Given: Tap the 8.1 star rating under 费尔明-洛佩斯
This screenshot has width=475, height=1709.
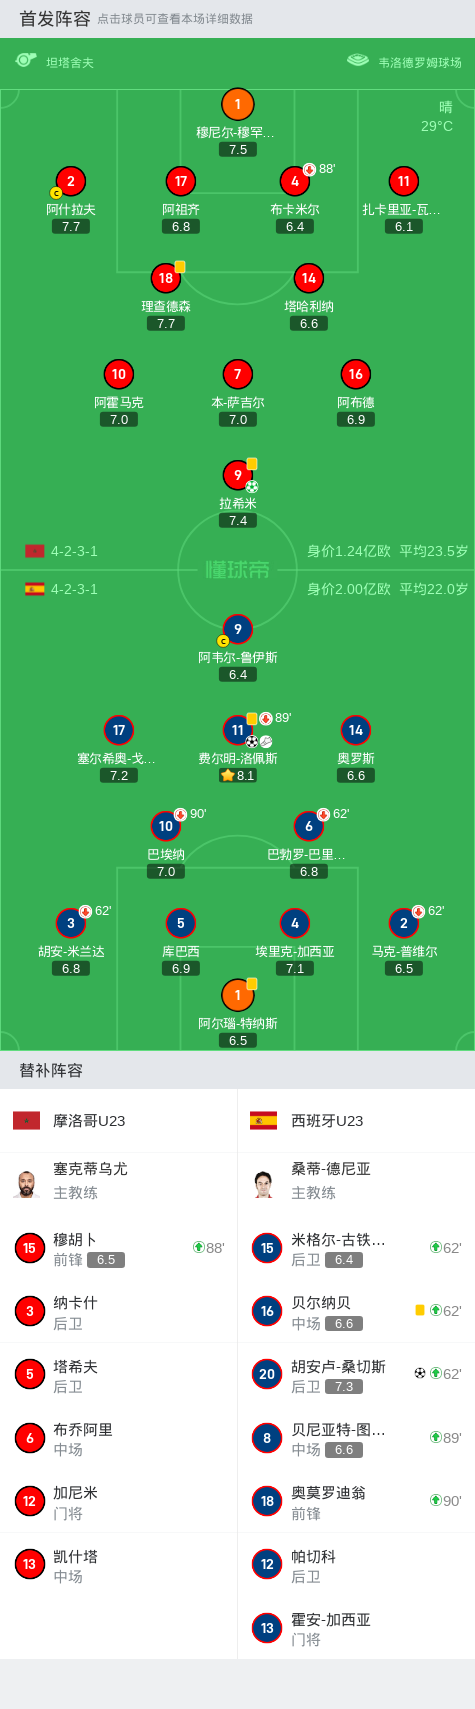Looking at the screenshot, I should (237, 775).
